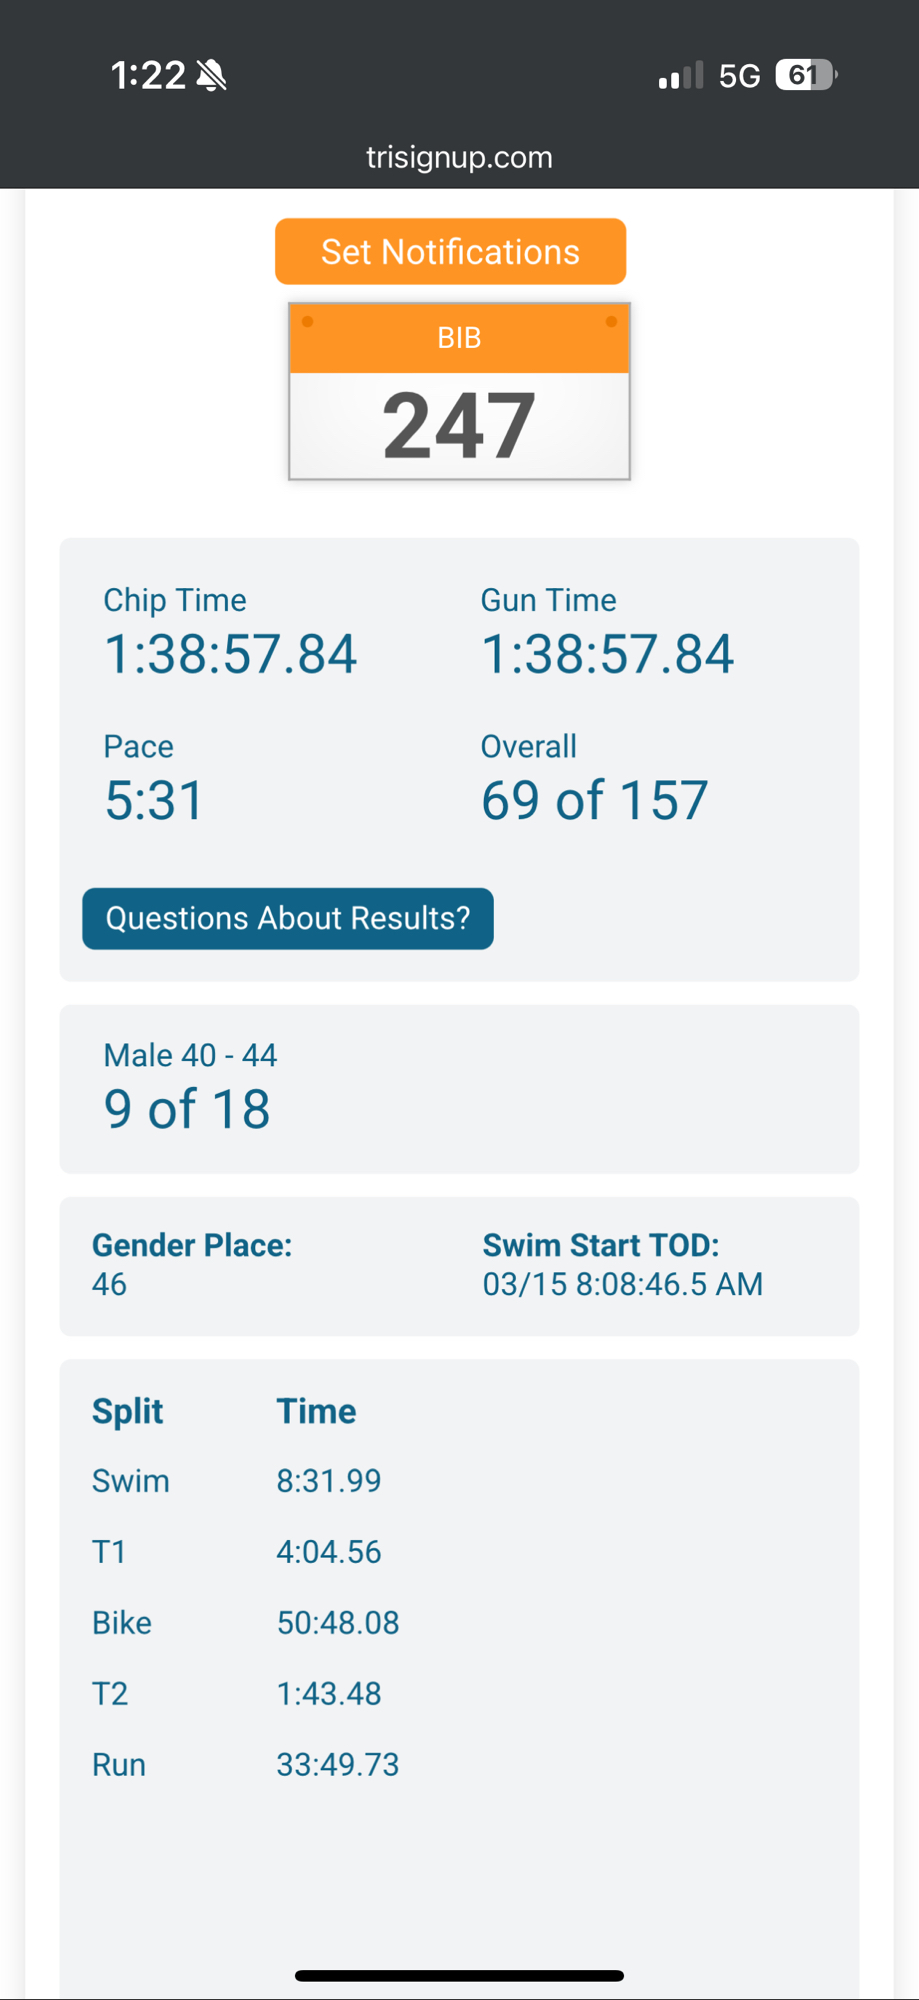Tap the Male 40 - 44 placement
919x2000 pixels.
click(x=187, y=1108)
